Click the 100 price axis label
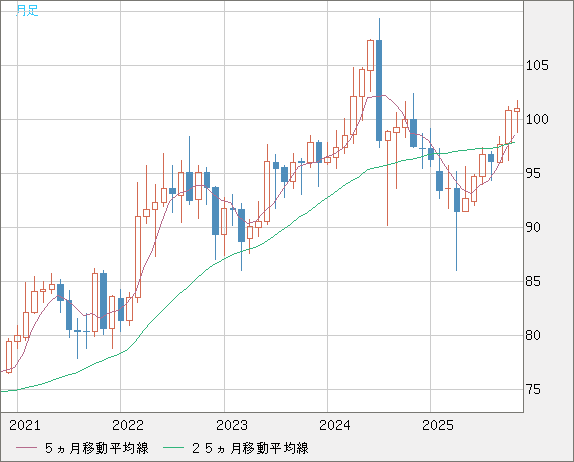 click(x=537, y=119)
